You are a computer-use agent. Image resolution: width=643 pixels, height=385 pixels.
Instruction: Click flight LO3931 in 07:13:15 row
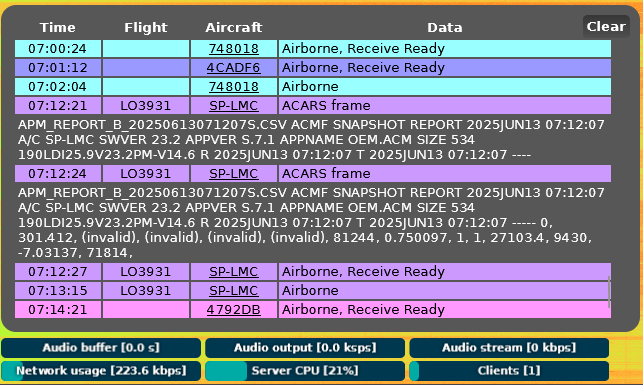click(146, 291)
